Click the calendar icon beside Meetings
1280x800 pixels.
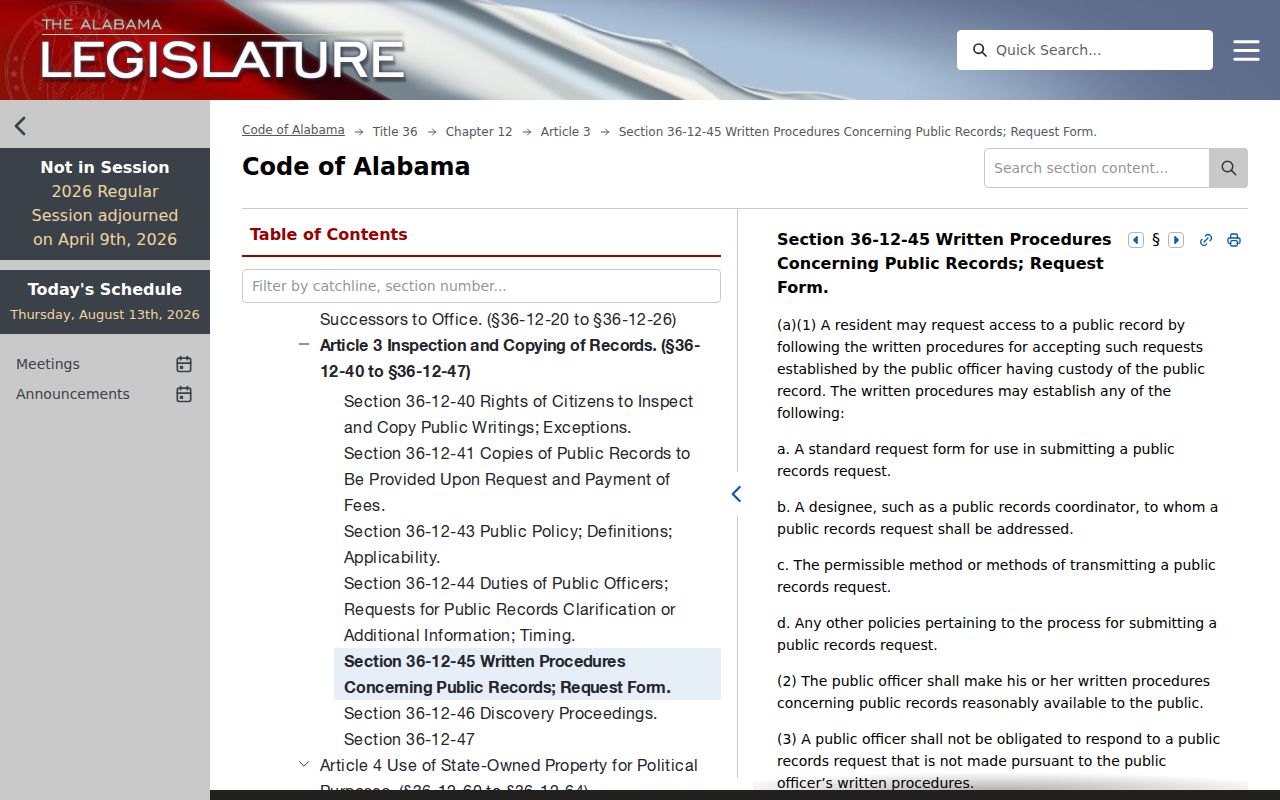tap(184, 364)
